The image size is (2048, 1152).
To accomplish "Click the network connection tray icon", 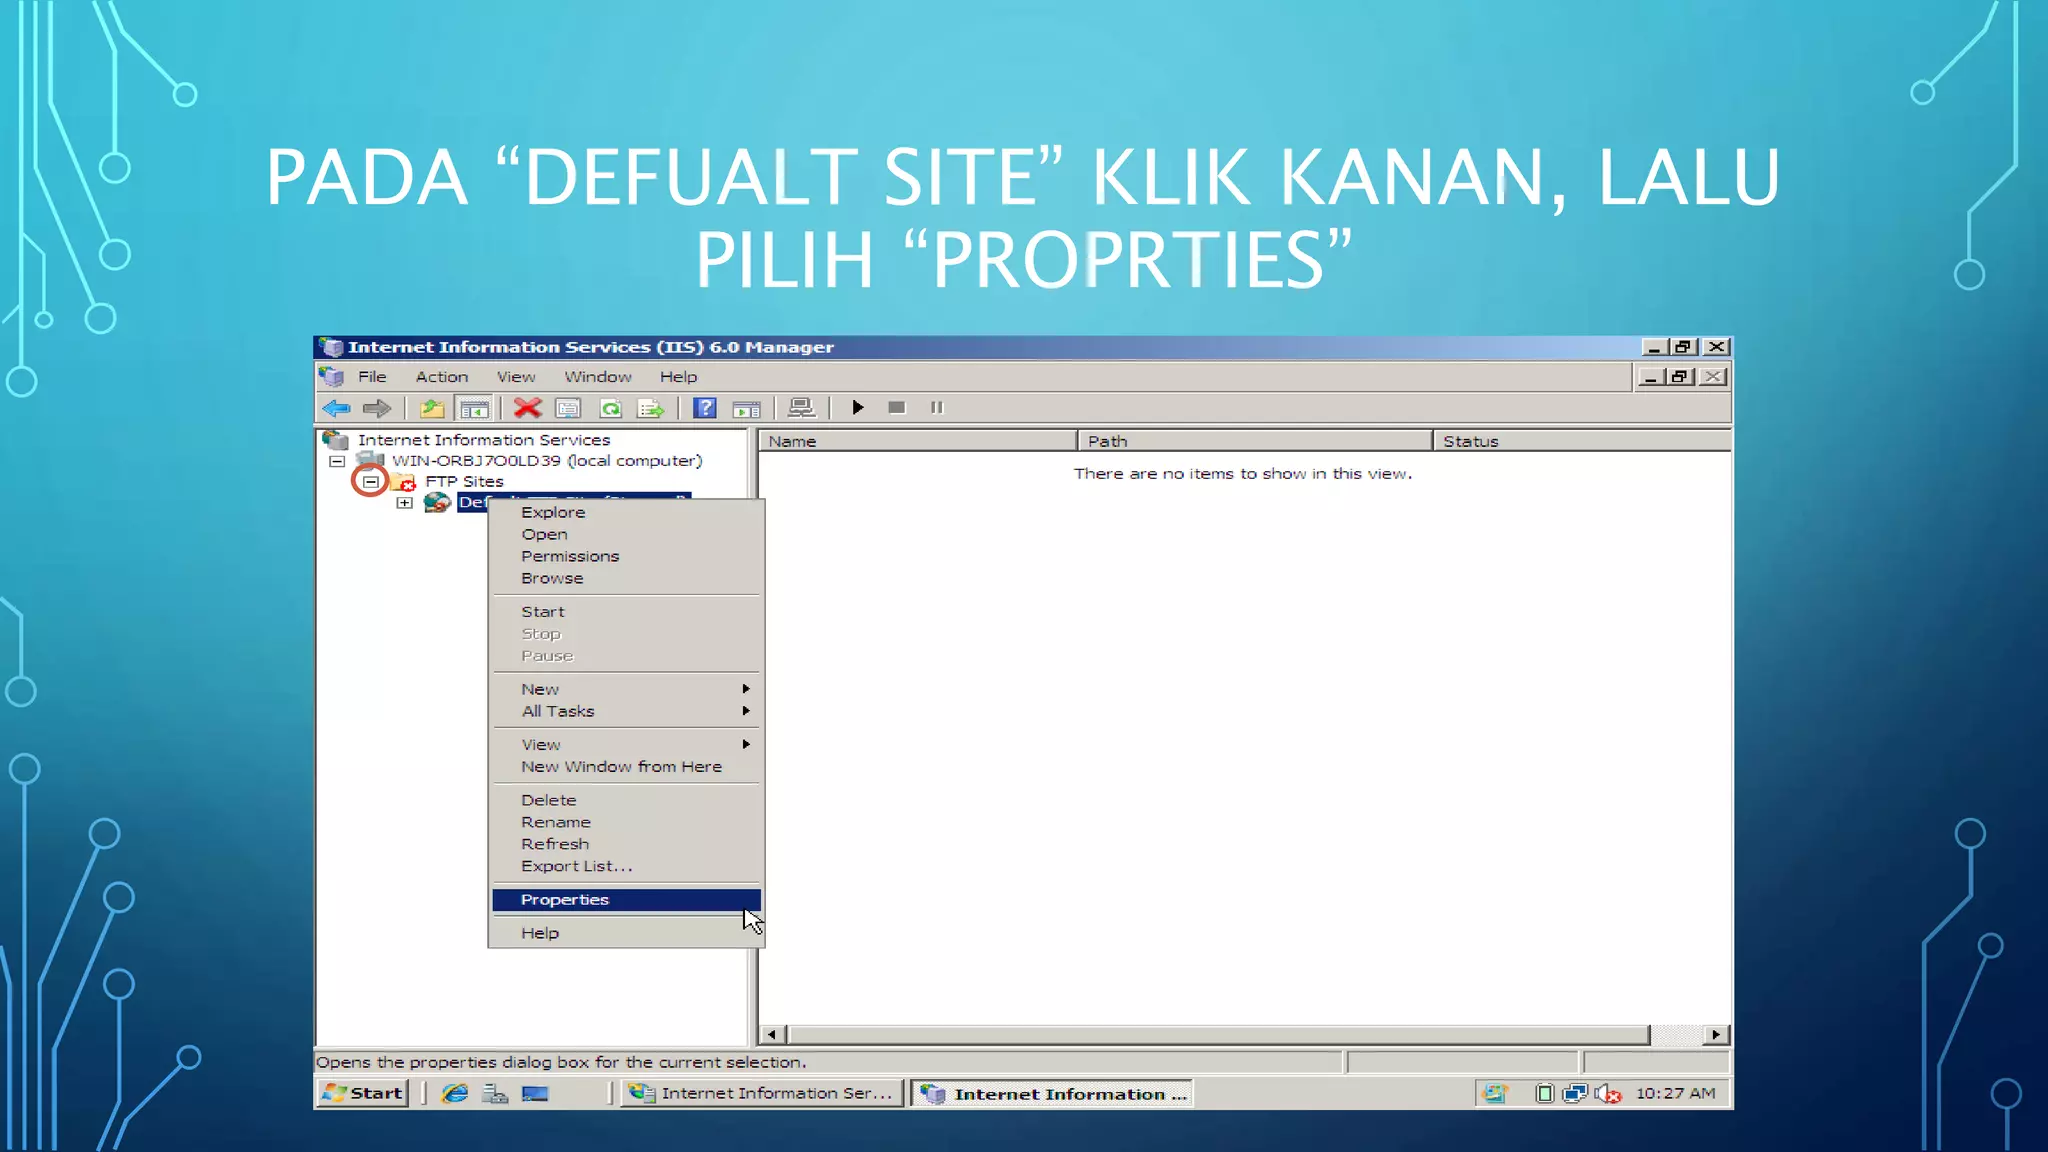I will [1575, 1094].
